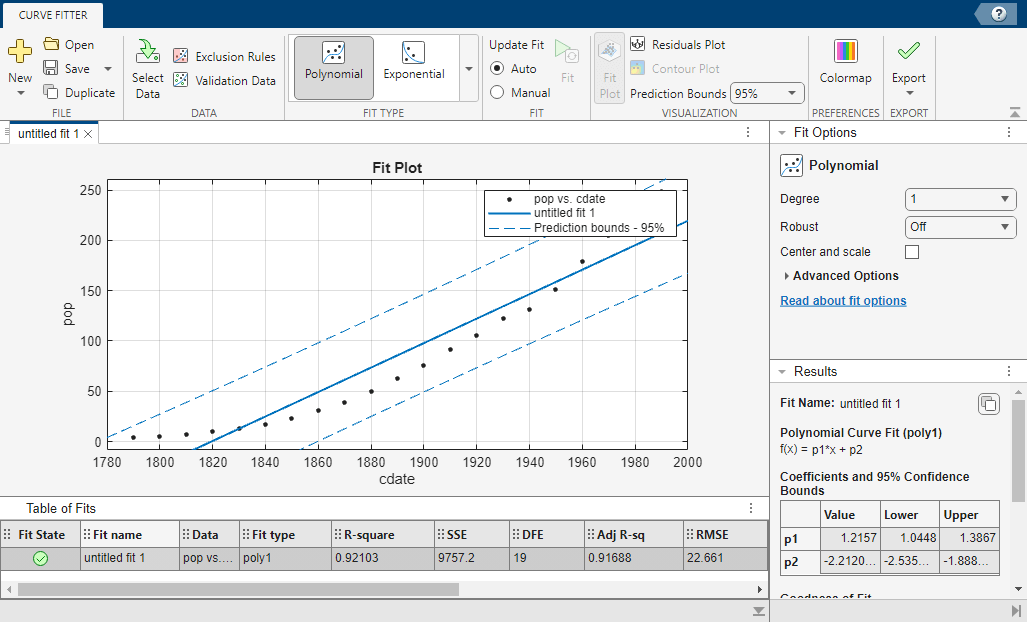Click the CURVE FITTER ribbon tab
Image resolution: width=1027 pixels, height=622 pixels.
53,15
